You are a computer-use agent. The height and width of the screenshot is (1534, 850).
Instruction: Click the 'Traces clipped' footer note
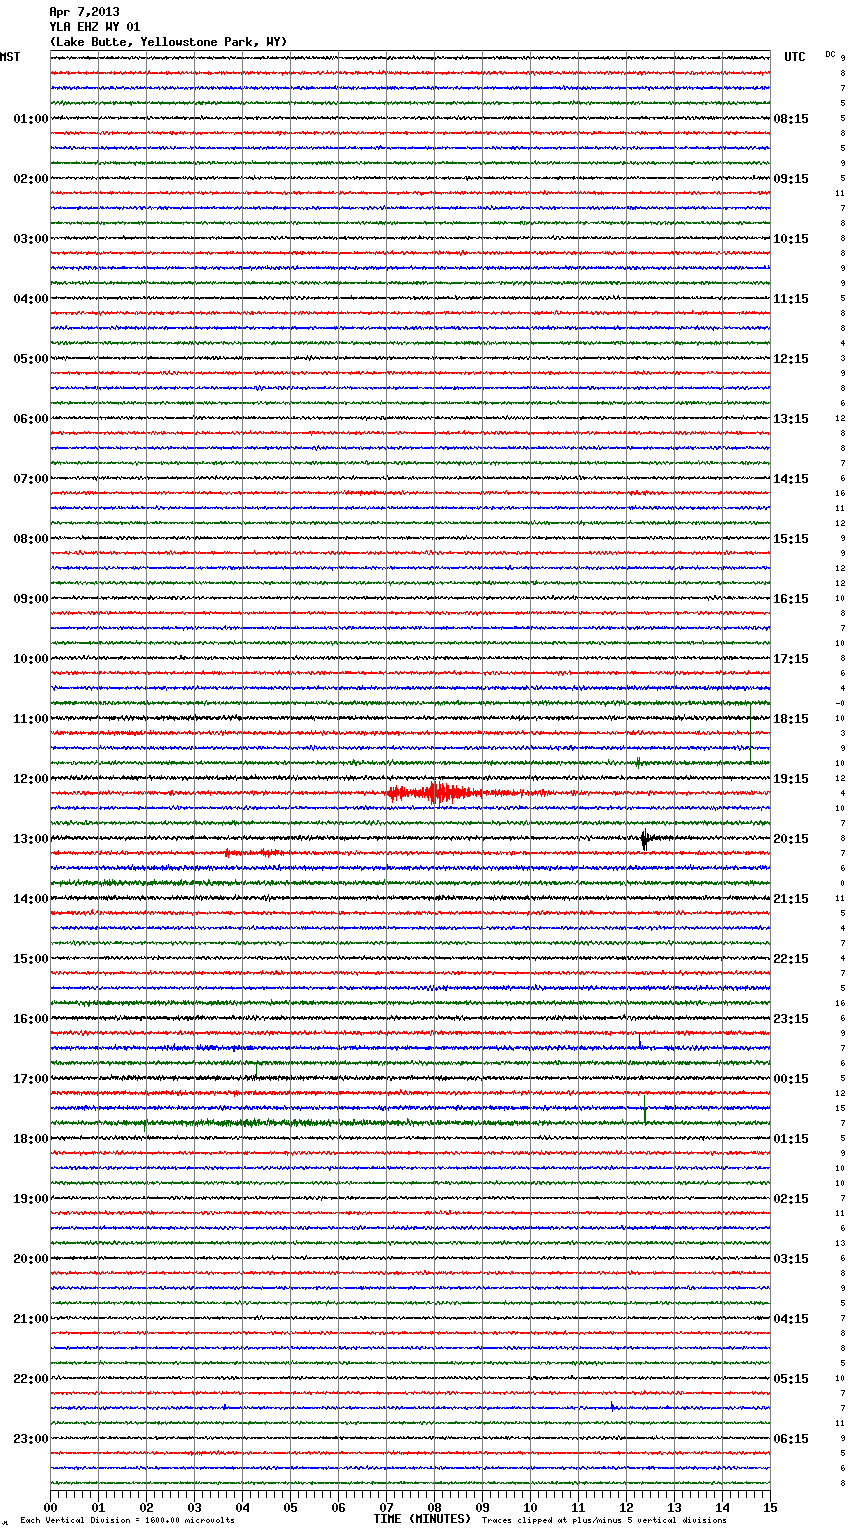[604, 1520]
